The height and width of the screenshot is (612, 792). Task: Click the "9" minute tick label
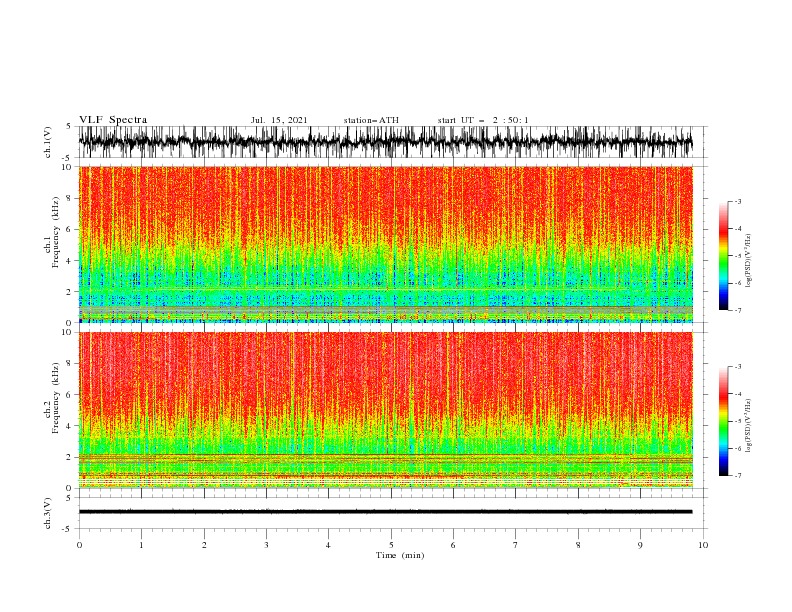[640, 545]
